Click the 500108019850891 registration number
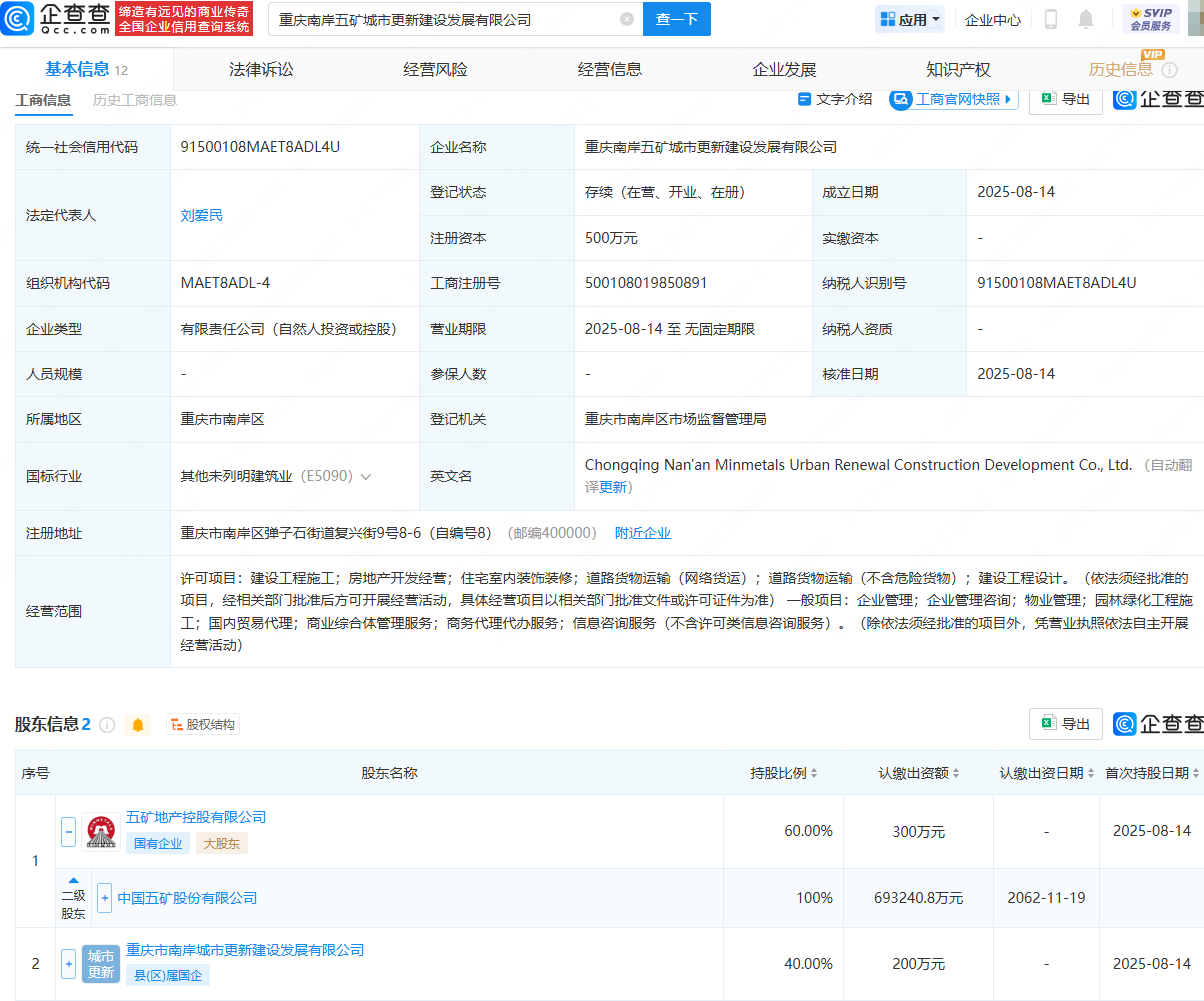Screen dimensions: 1204x1001 click(646, 283)
